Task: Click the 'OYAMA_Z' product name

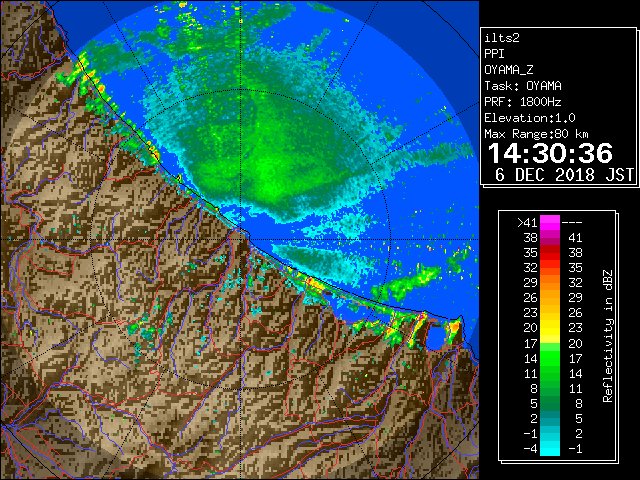Action: (x=509, y=70)
